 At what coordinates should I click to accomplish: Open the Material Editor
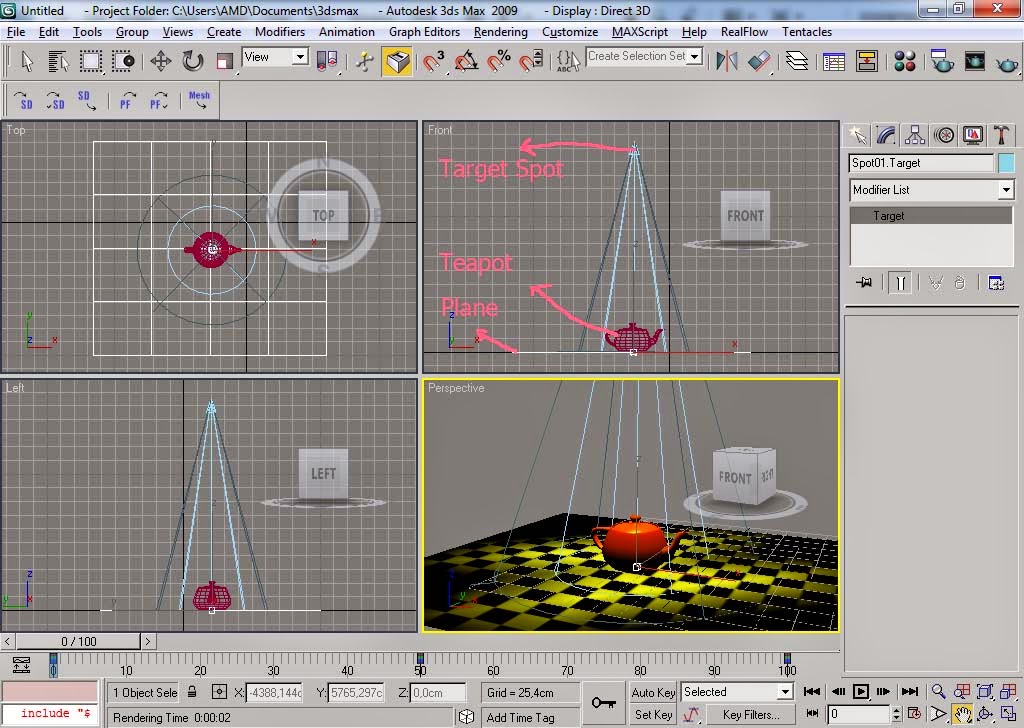tap(904, 62)
